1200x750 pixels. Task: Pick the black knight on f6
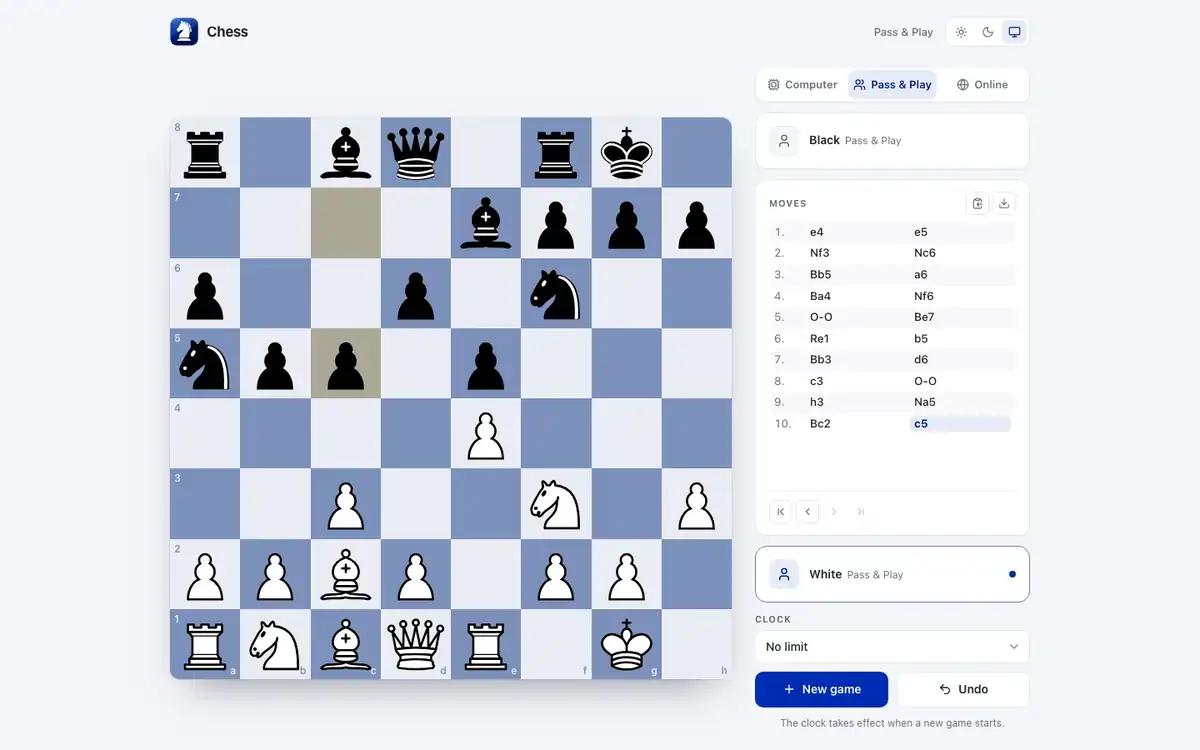(x=556, y=294)
